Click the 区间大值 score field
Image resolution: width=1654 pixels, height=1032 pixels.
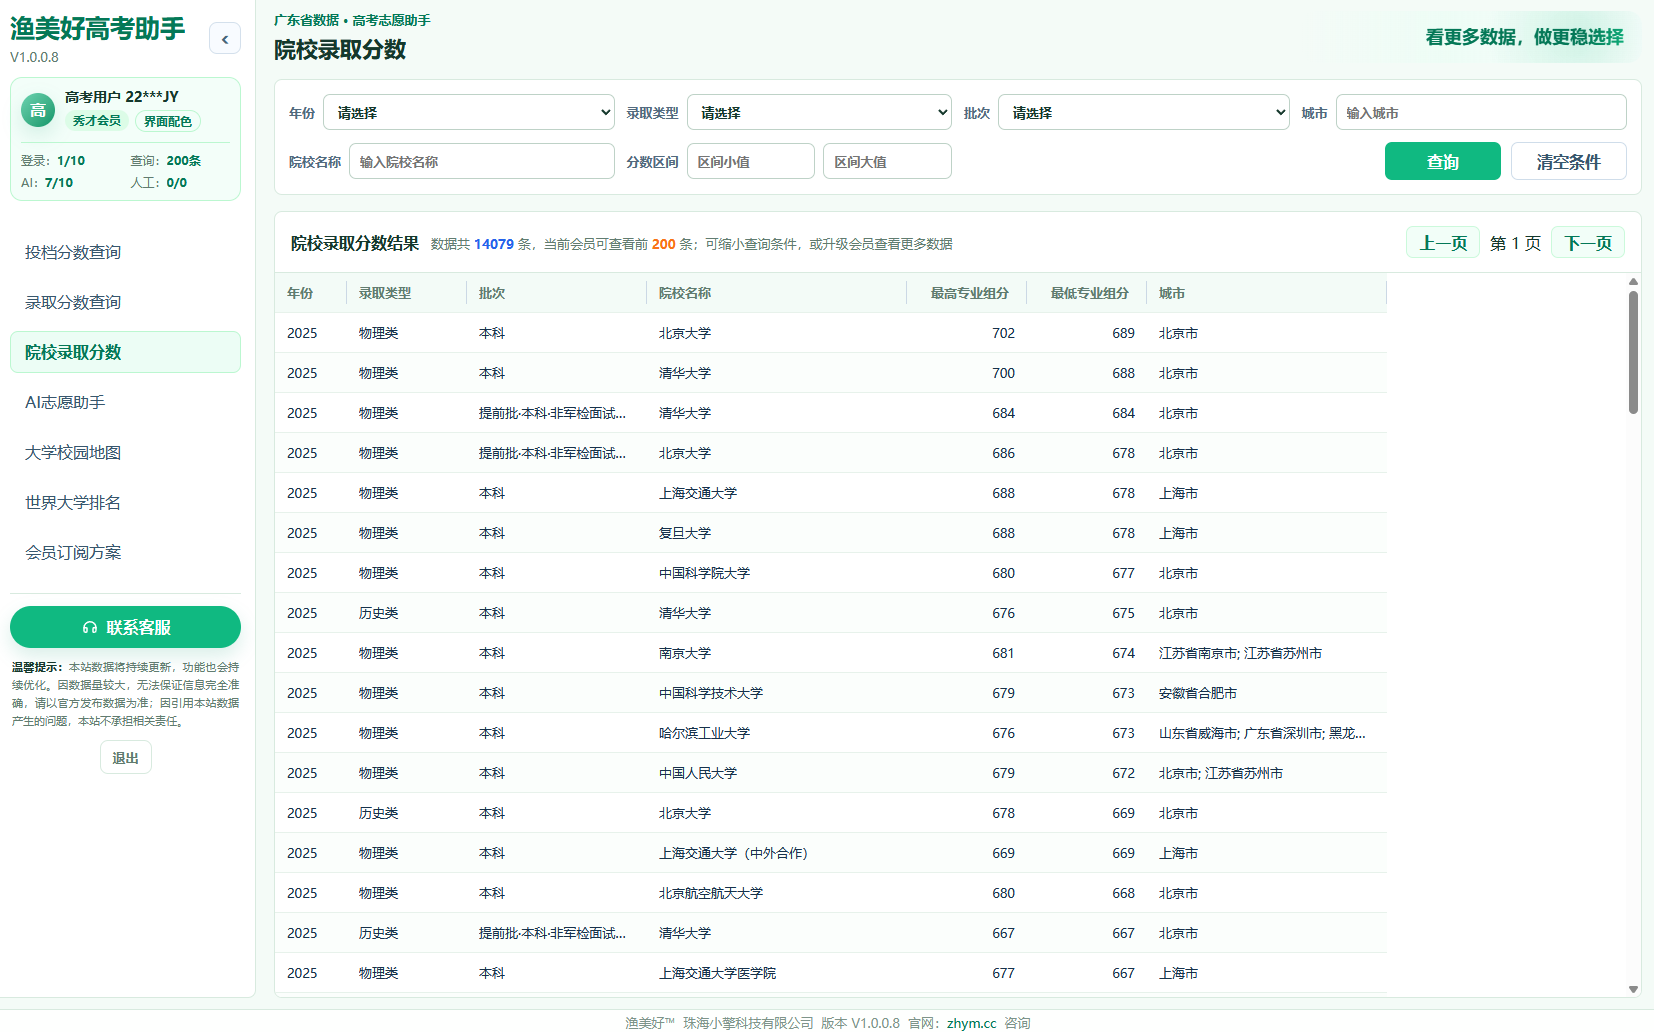coord(887,161)
